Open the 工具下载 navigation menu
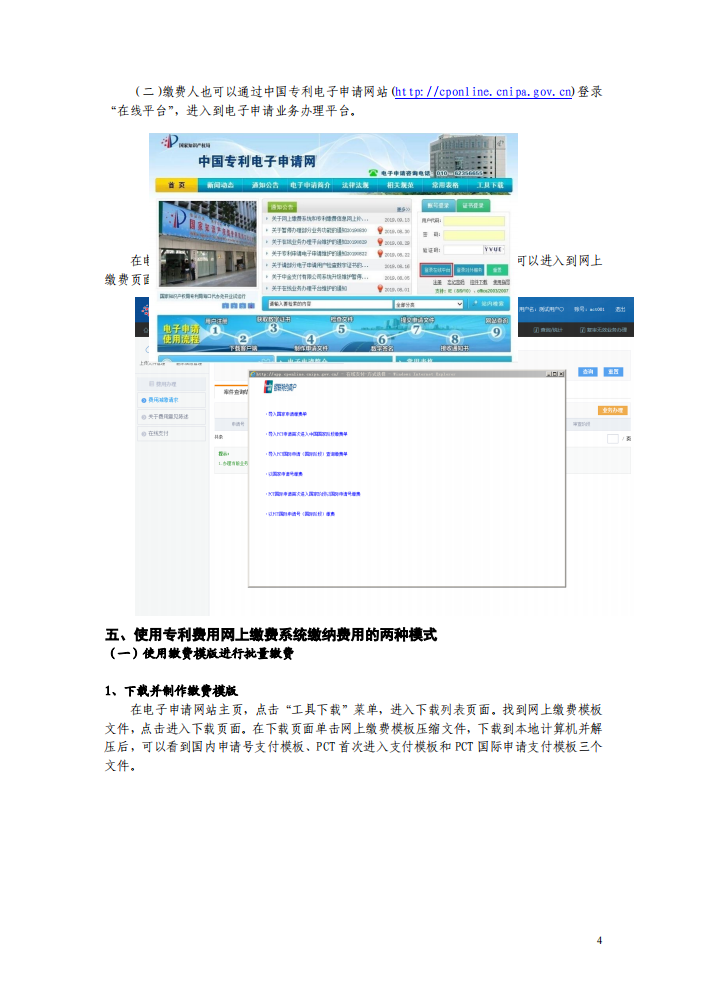The height and width of the screenshot is (1002, 708). [490, 185]
